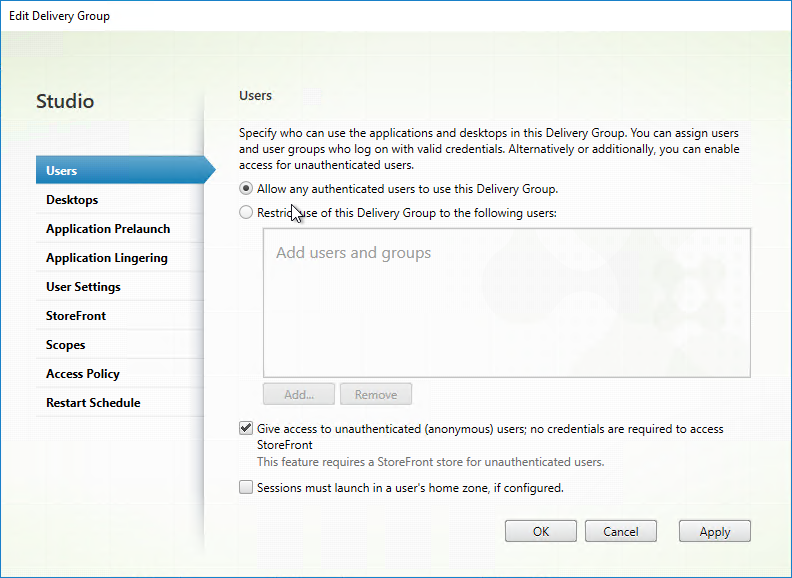
Task: Click the Edit Delivery Group window title
Action: coord(60,16)
